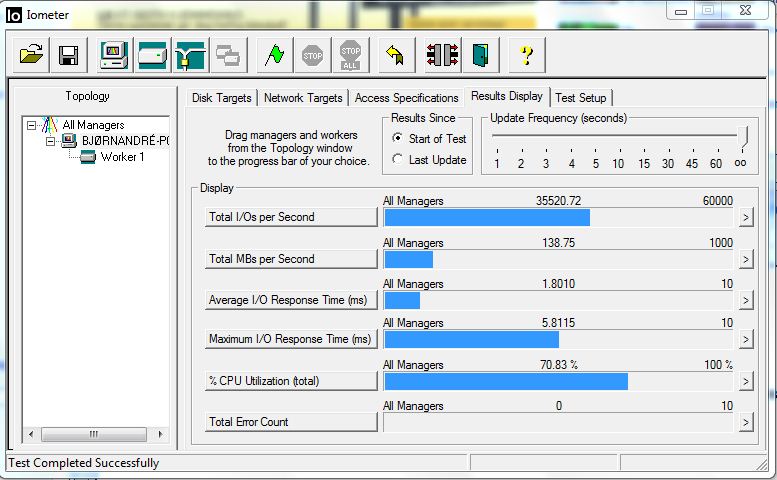777x480 pixels.
Task: Click Topology scrollbar left arrow
Action: click(31, 434)
